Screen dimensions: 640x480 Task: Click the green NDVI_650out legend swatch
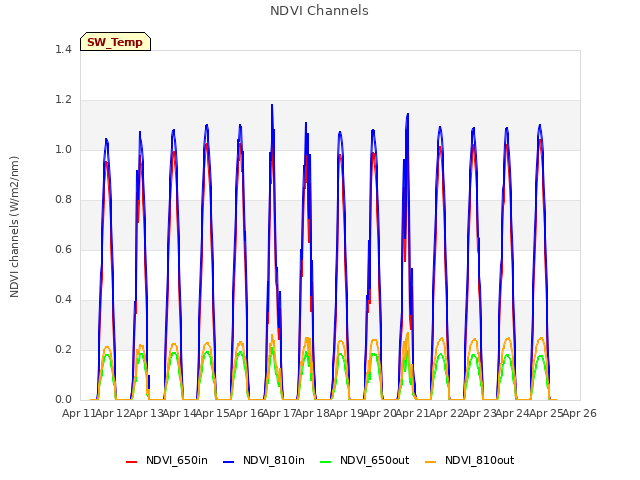[326, 462]
